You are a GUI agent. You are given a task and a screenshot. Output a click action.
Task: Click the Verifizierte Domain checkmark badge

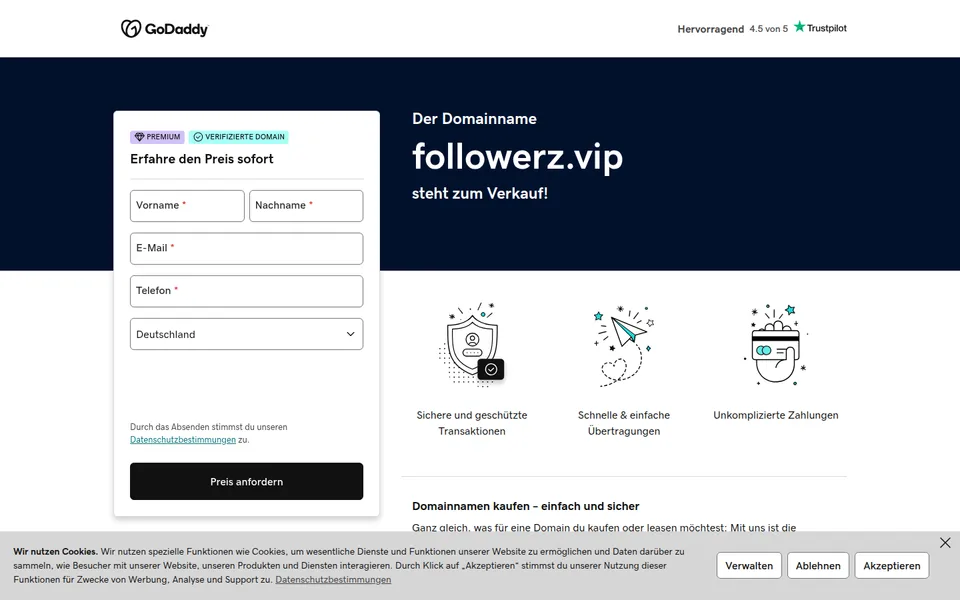pyautogui.click(x=239, y=137)
